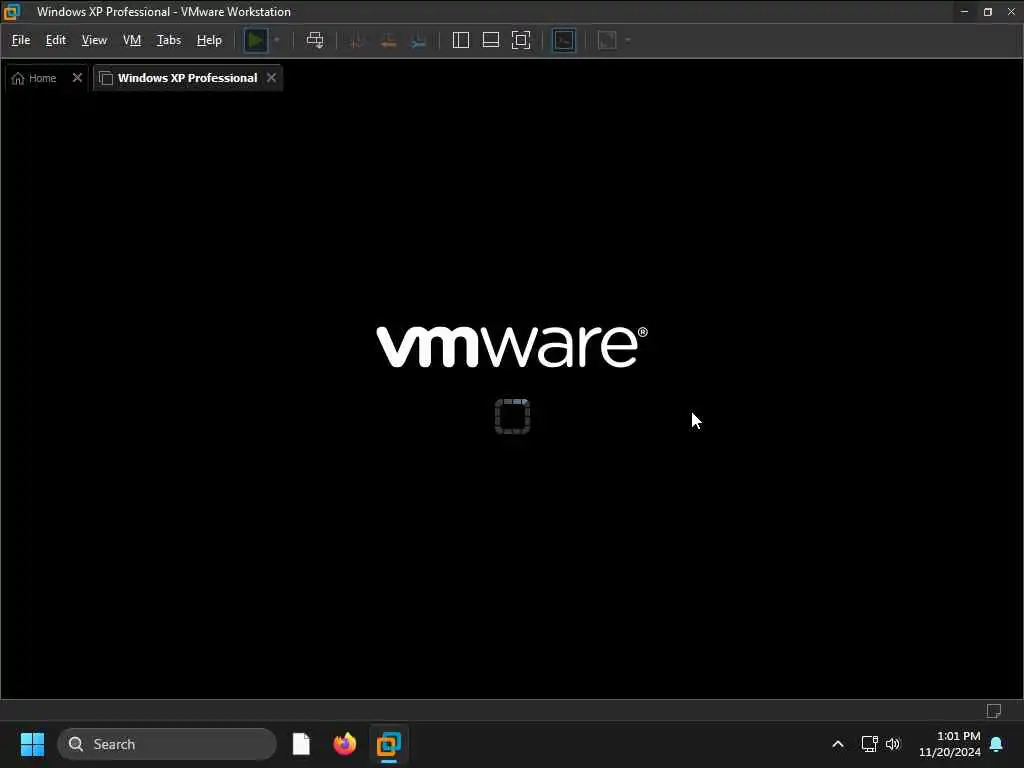Screen dimensions: 1024x768
Task: Toggle the thumbnail bar icon
Action: tap(490, 40)
